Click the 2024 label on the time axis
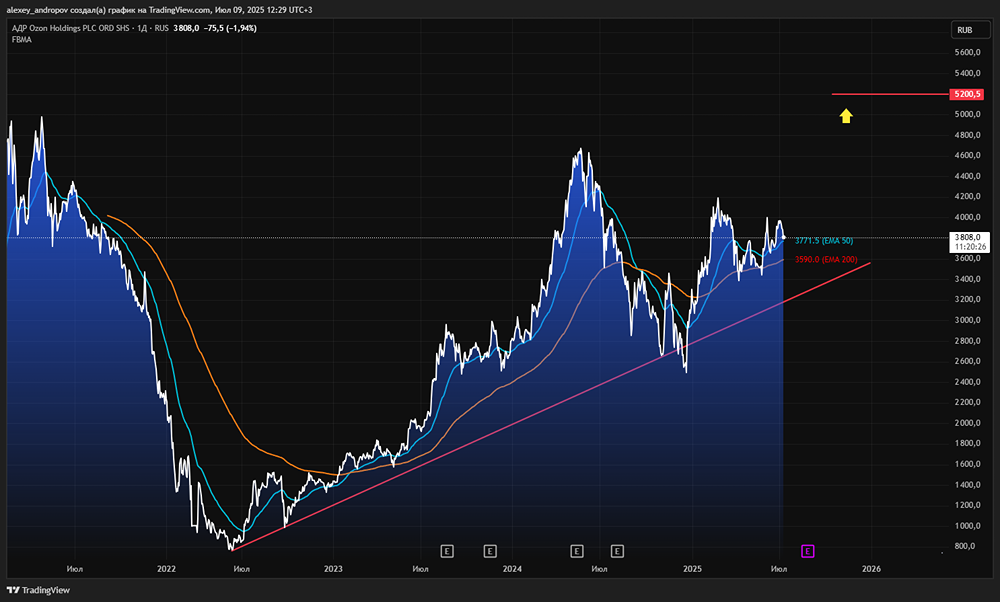This screenshot has width=1000, height=602. [512, 569]
